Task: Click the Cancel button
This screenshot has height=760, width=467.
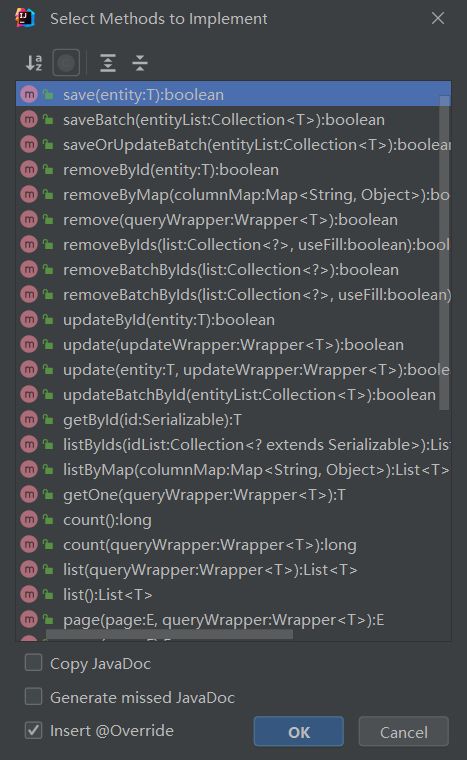Action: pyautogui.click(x=403, y=732)
